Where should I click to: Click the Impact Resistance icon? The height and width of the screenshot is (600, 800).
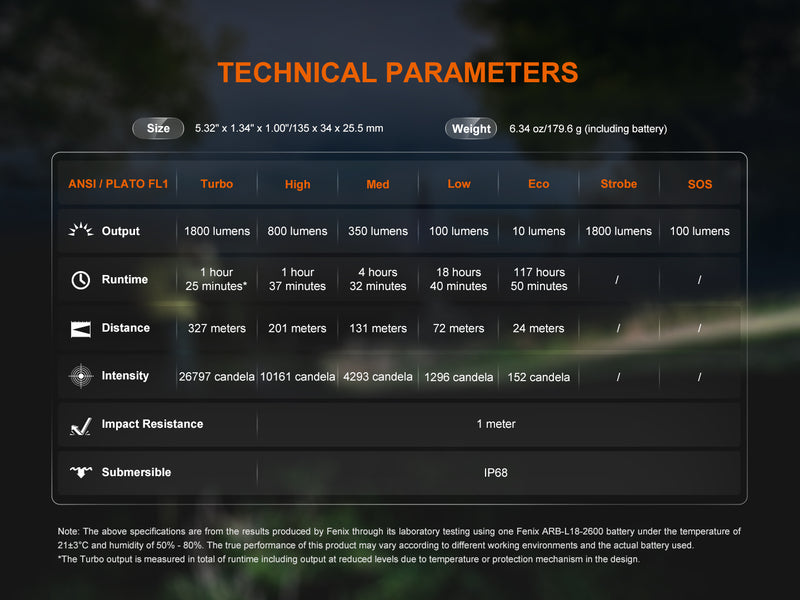coord(81,425)
